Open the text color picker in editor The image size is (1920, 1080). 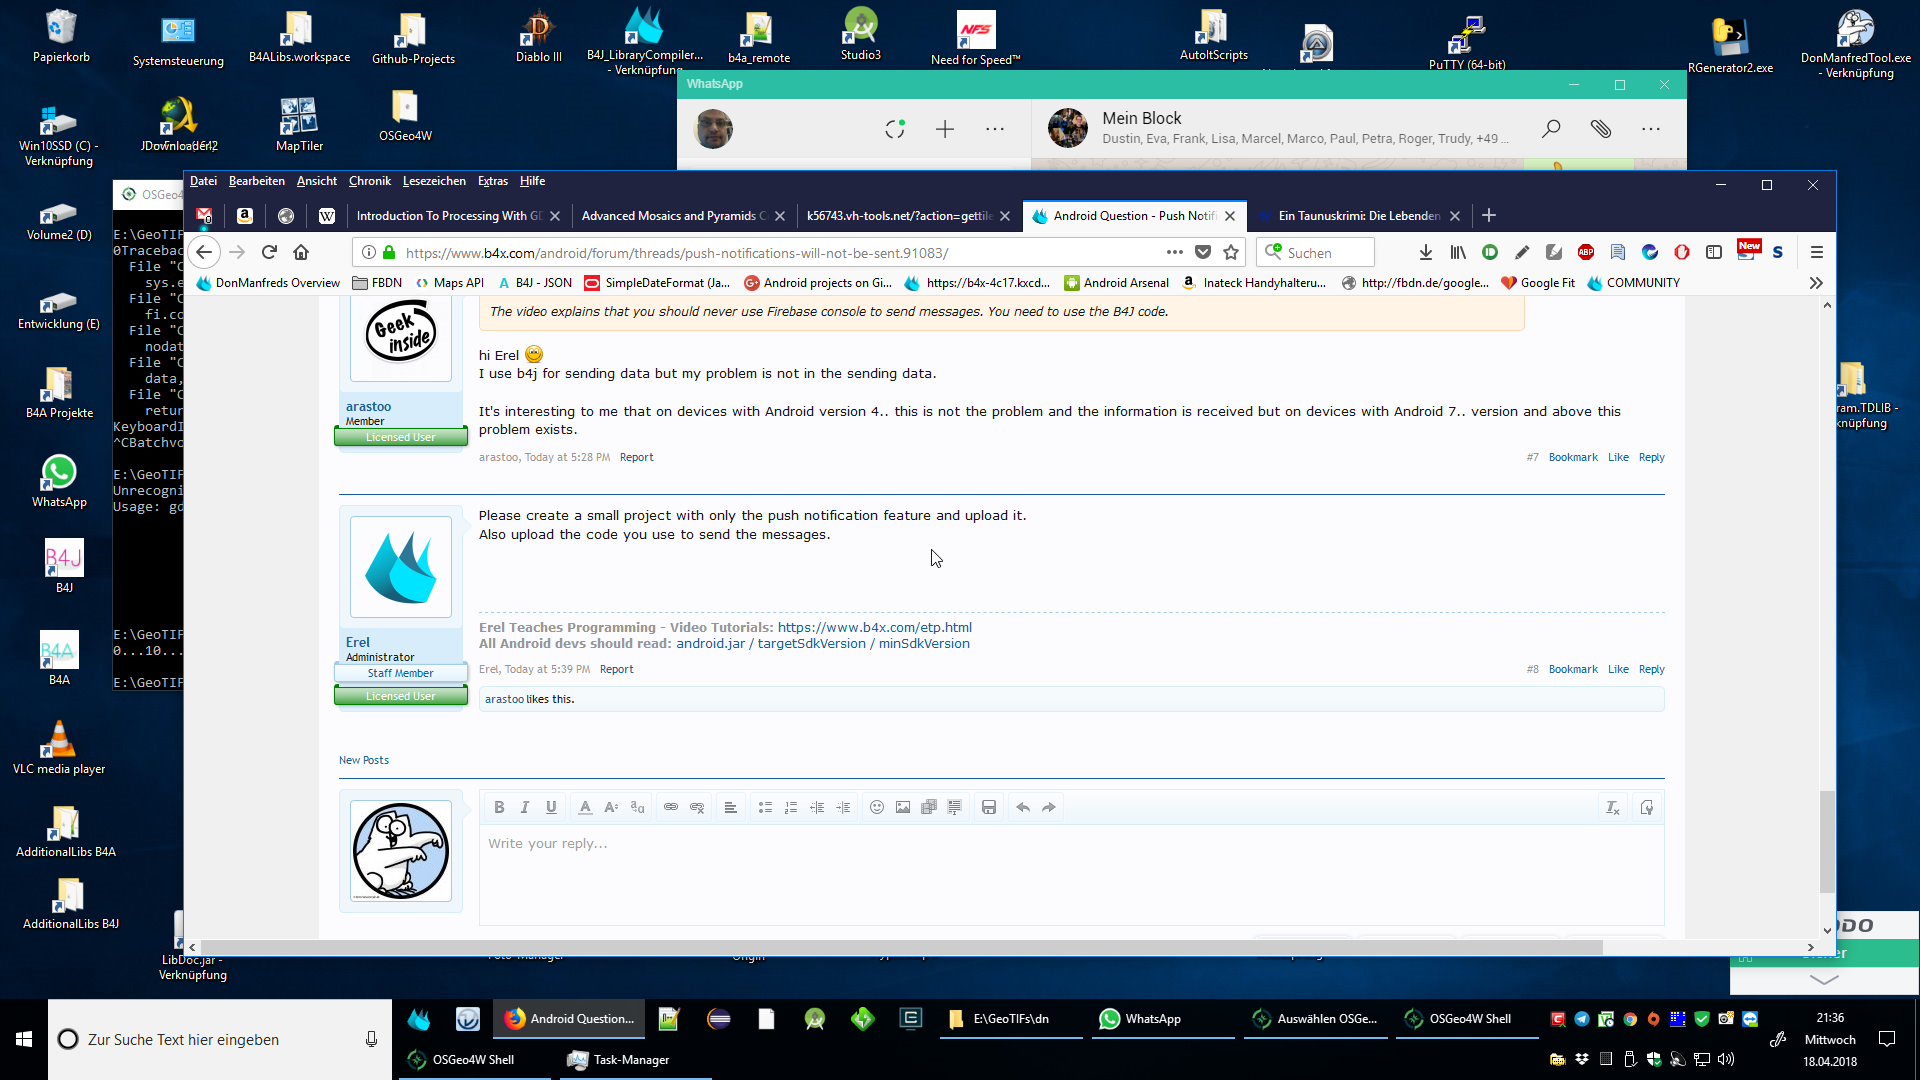[x=585, y=807]
